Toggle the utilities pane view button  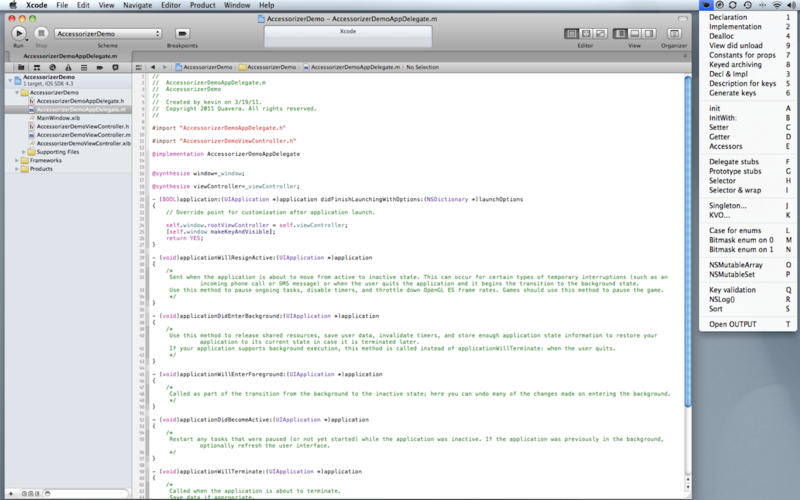coord(649,33)
